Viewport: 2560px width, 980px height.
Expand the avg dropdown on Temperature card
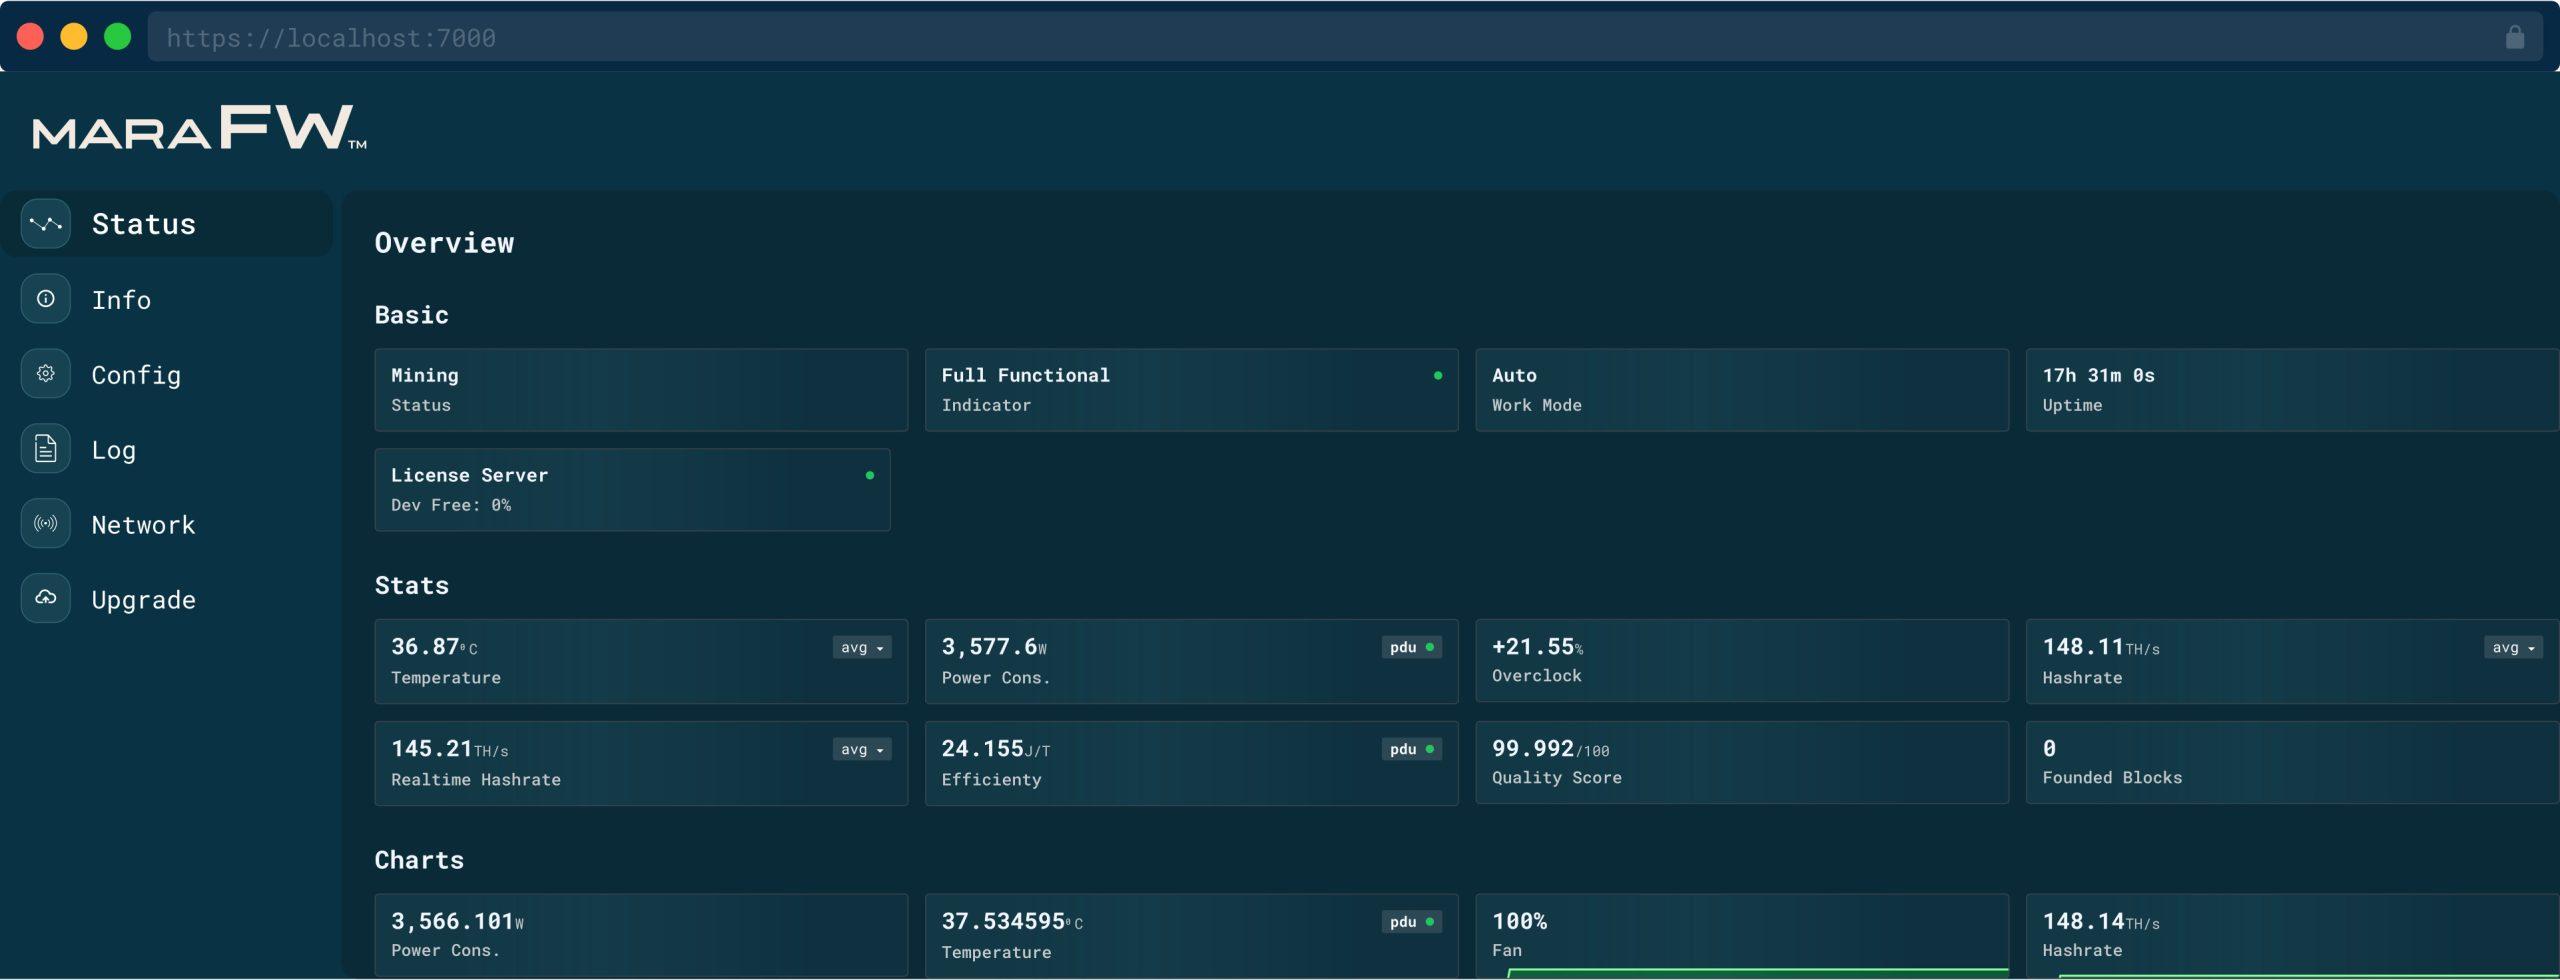(x=862, y=648)
